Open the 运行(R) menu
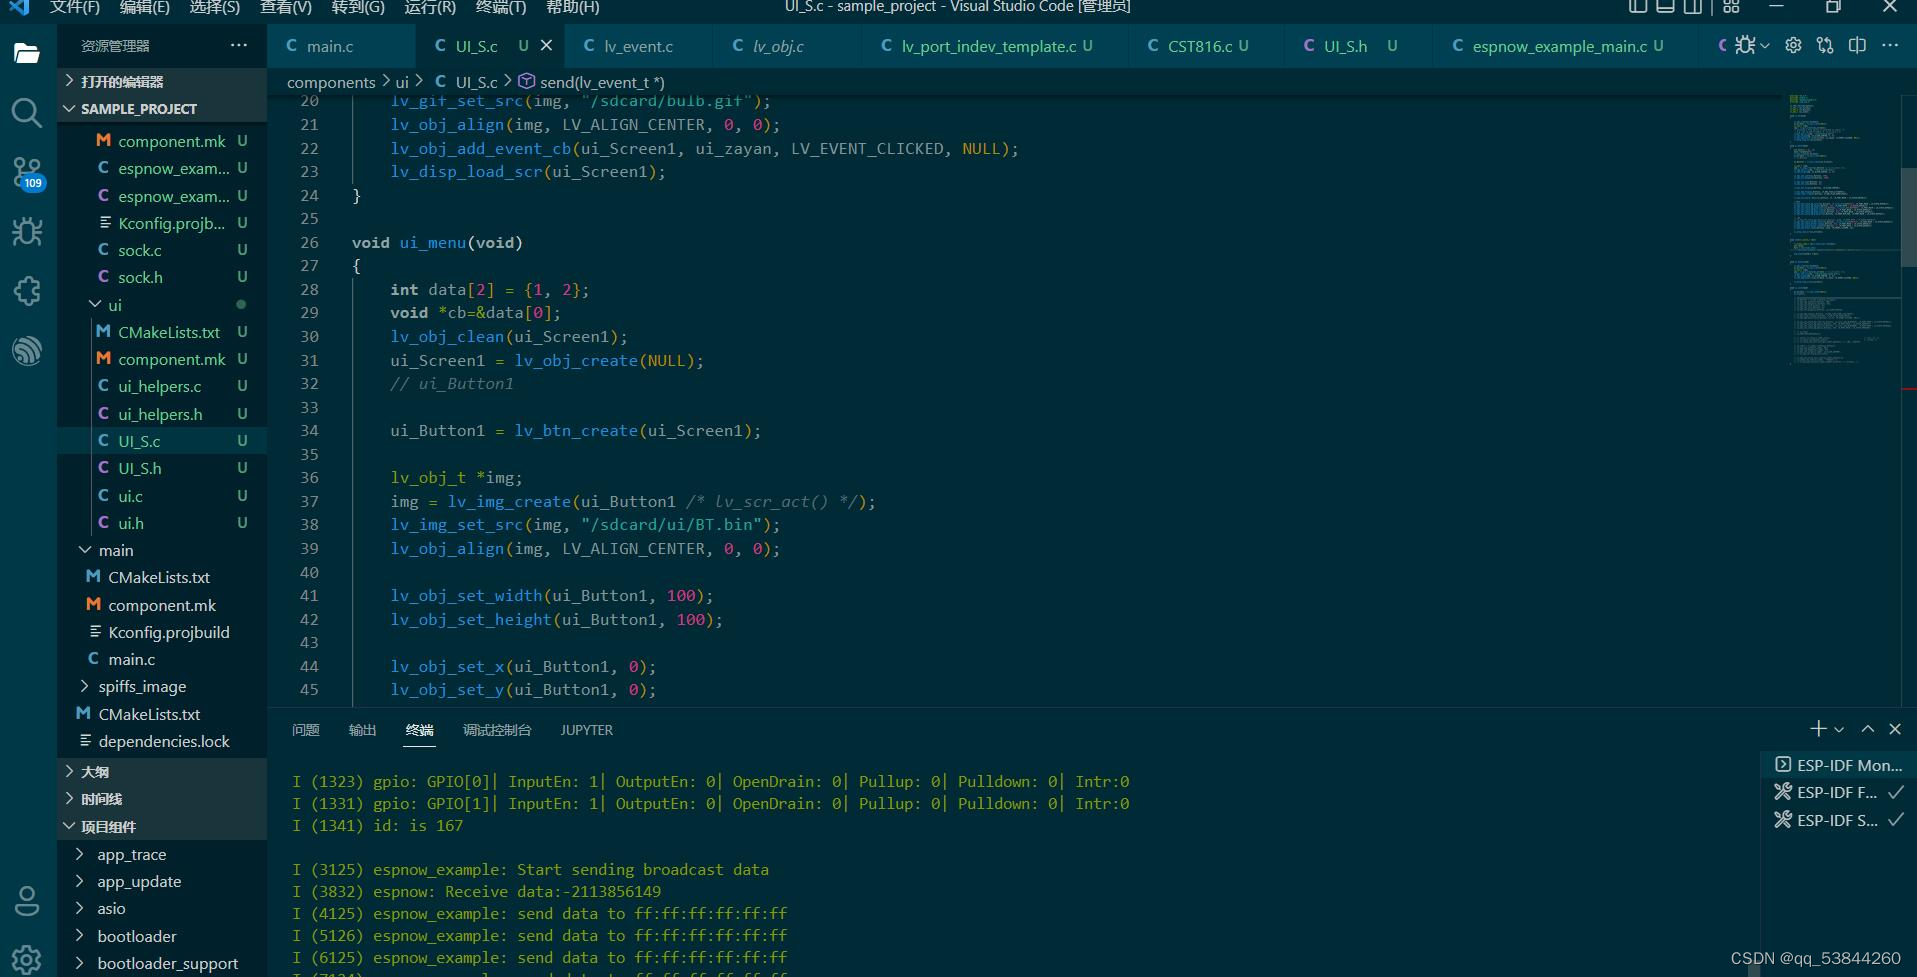Image resolution: width=1917 pixels, height=977 pixels. pyautogui.click(x=430, y=7)
